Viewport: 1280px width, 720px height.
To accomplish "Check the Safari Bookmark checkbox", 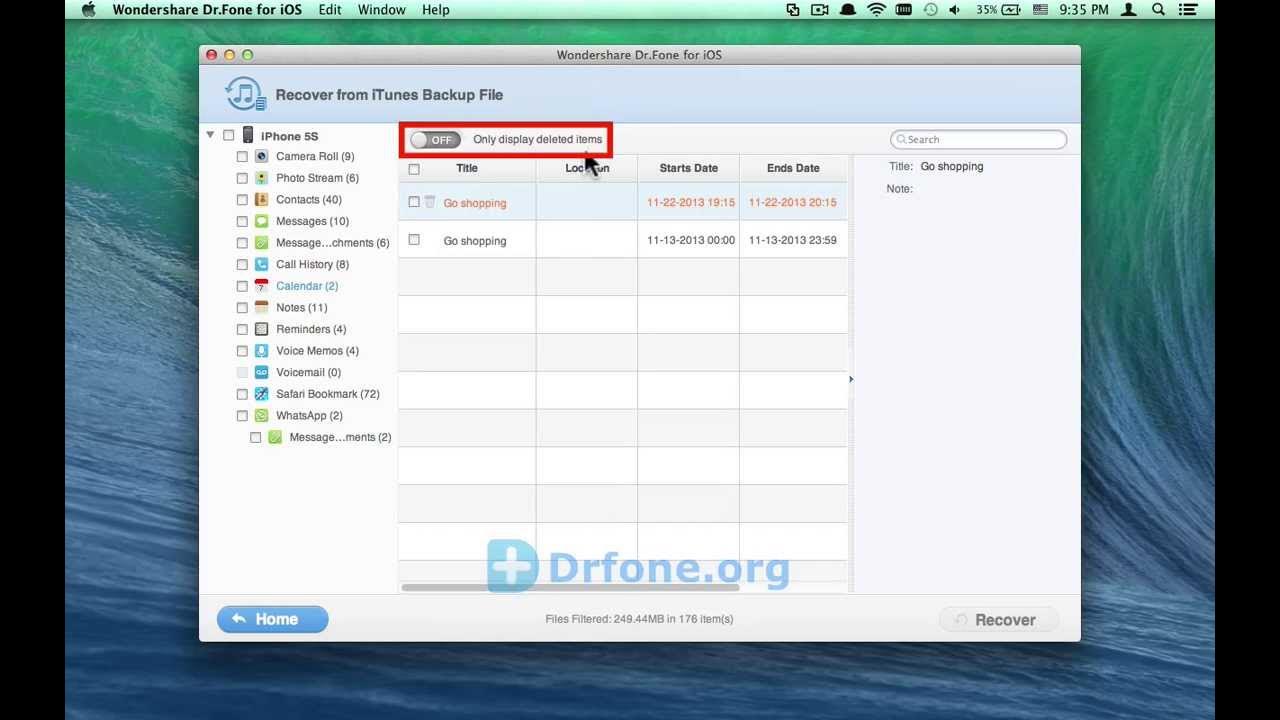I will [242, 394].
